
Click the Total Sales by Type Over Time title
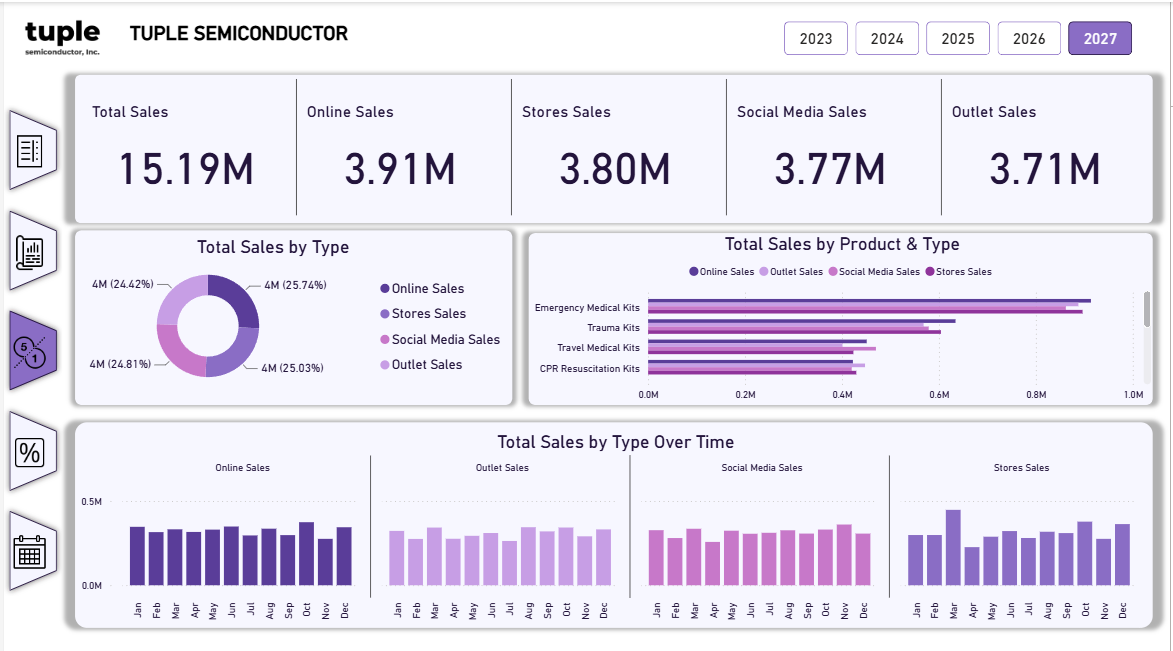(616, 442)
